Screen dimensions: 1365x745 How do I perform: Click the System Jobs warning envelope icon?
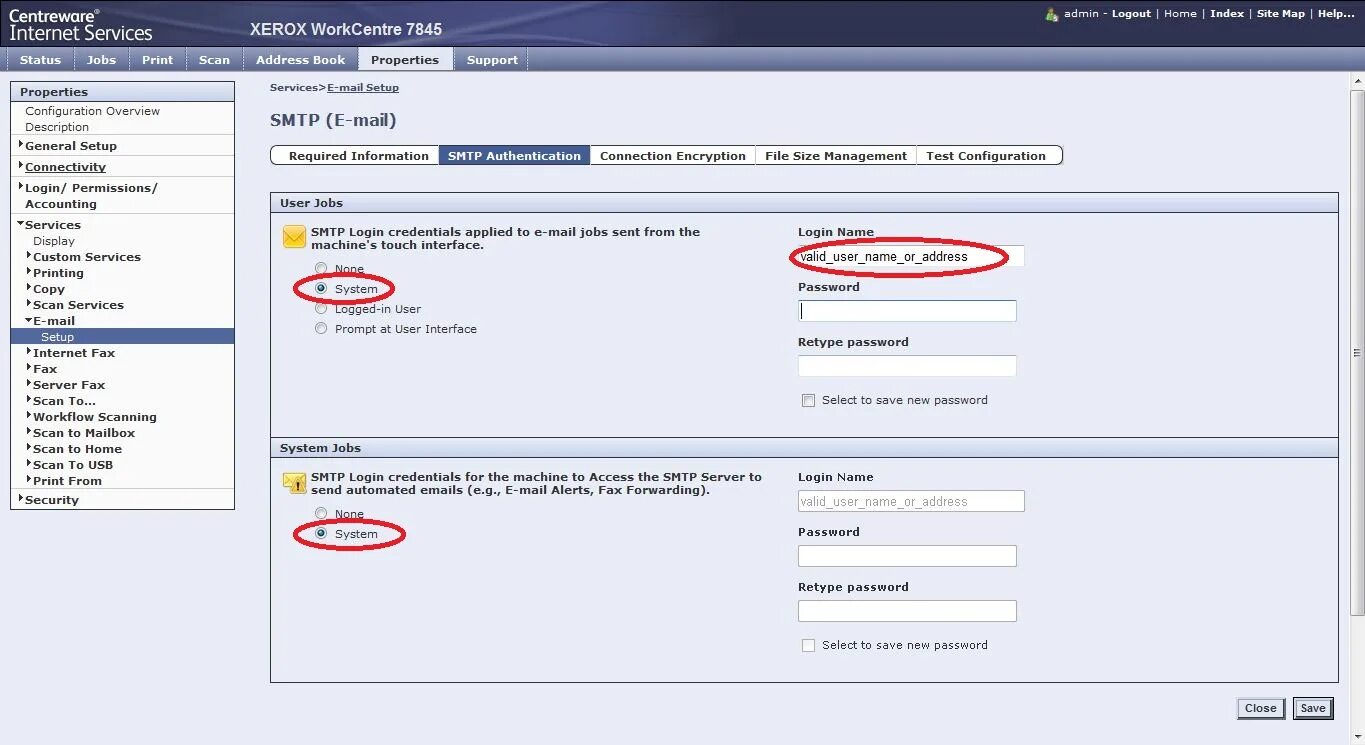[x=294, y=483]
